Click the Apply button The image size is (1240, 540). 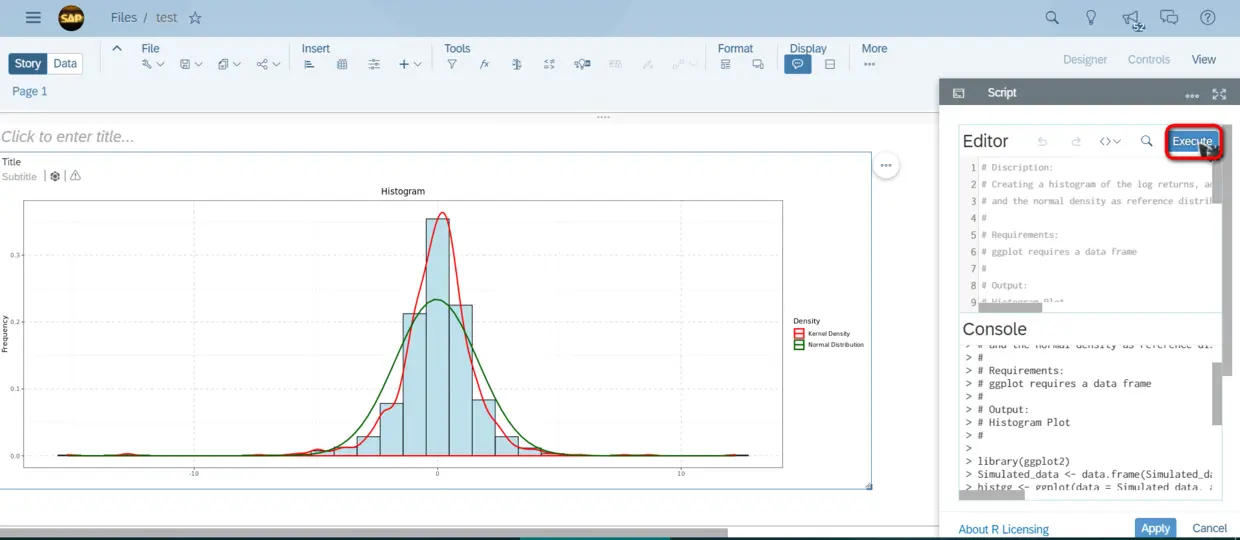coord(1155,528)
